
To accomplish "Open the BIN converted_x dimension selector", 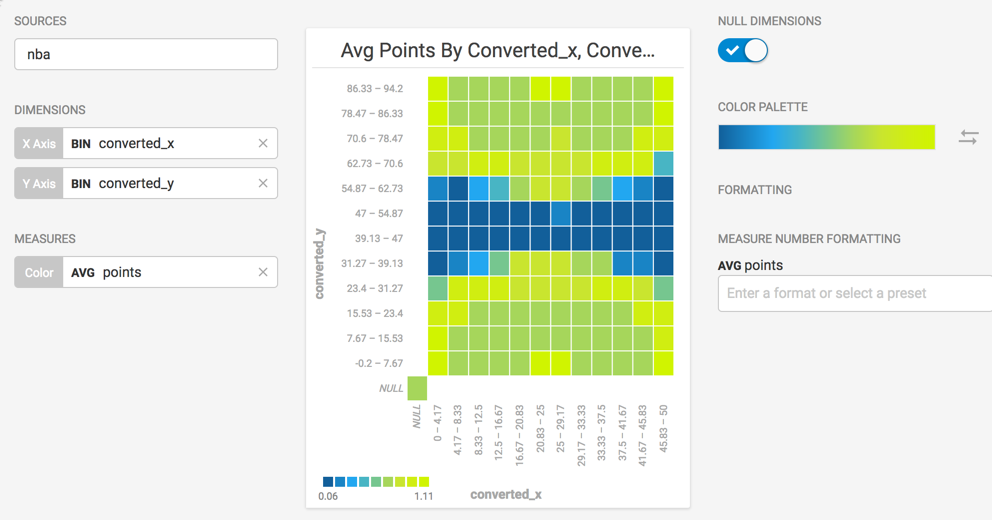I will 160,143.
